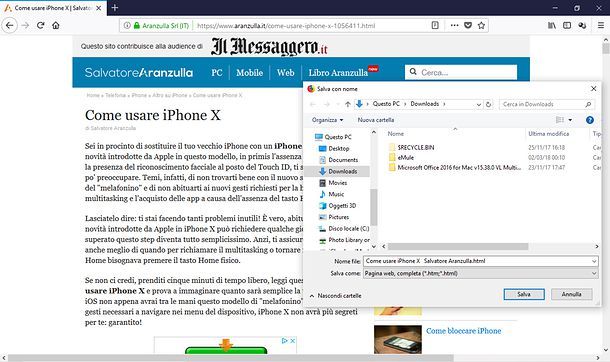The height and width of the screenshot is (362, 610).
Task: Select Documents in folder tree
Action: tap(338, 160)
